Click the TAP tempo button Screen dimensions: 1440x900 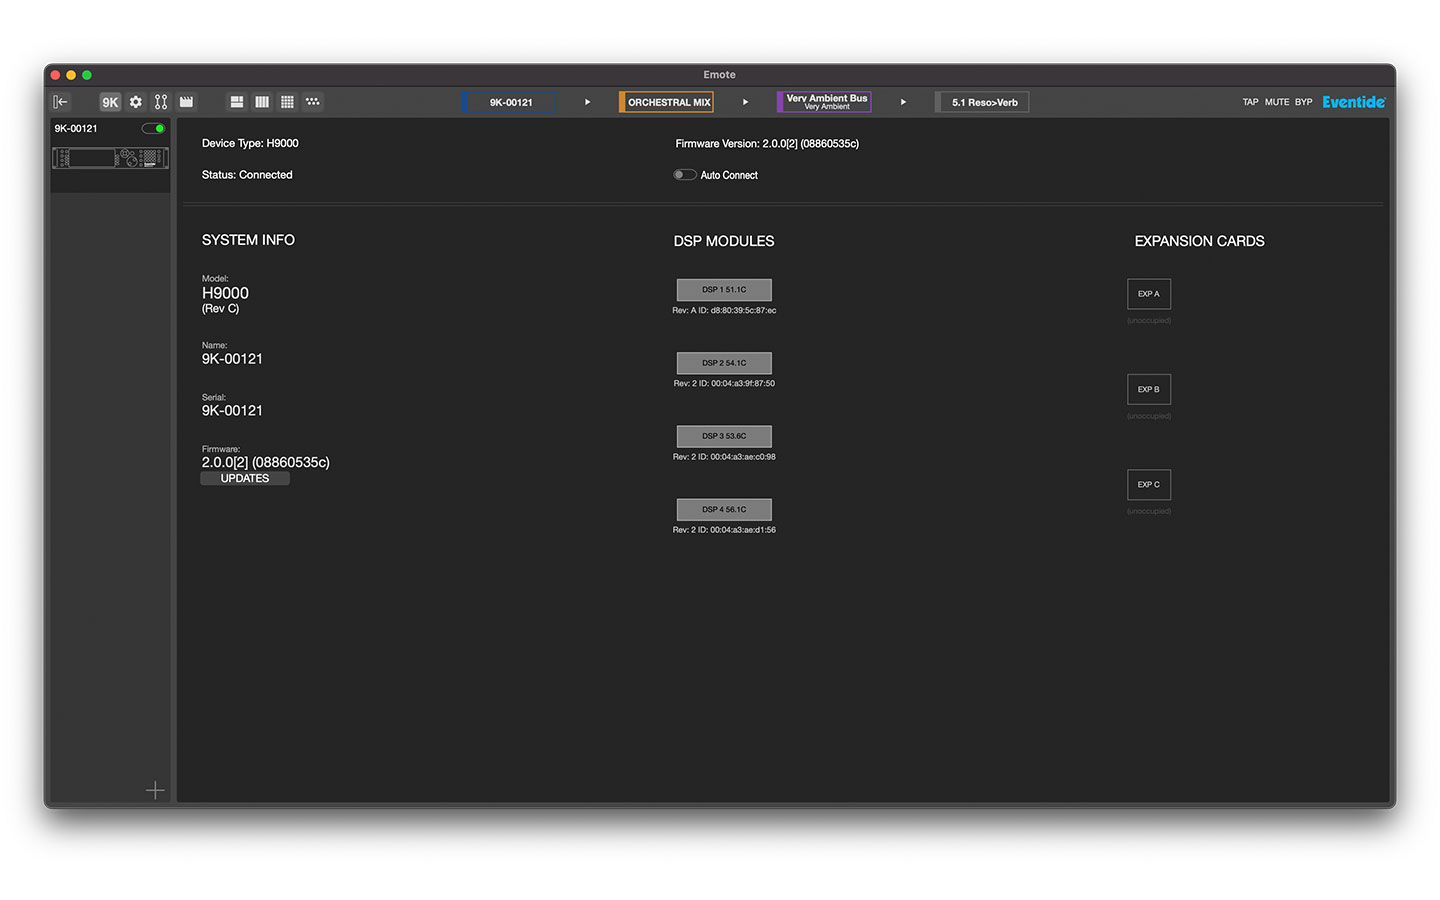click(x=1251, y=102)
